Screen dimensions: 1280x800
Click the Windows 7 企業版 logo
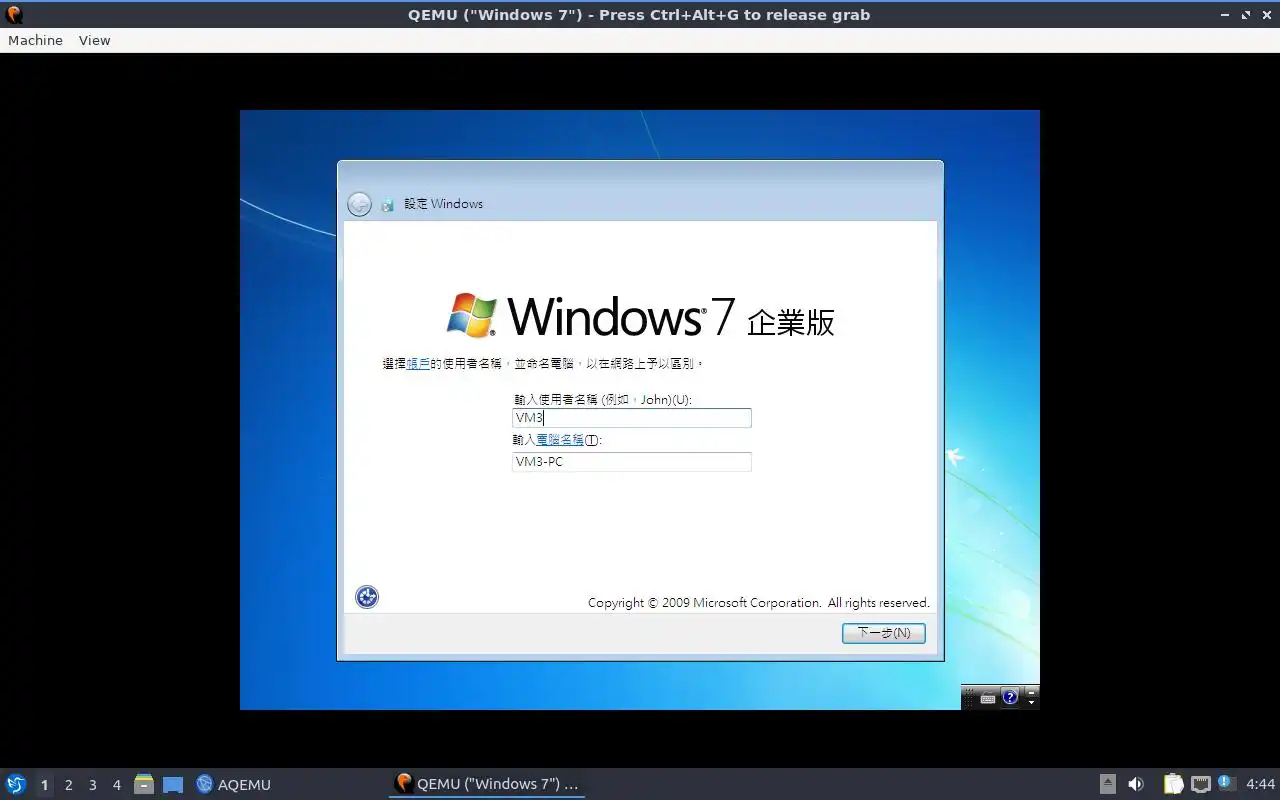[640, 315]
